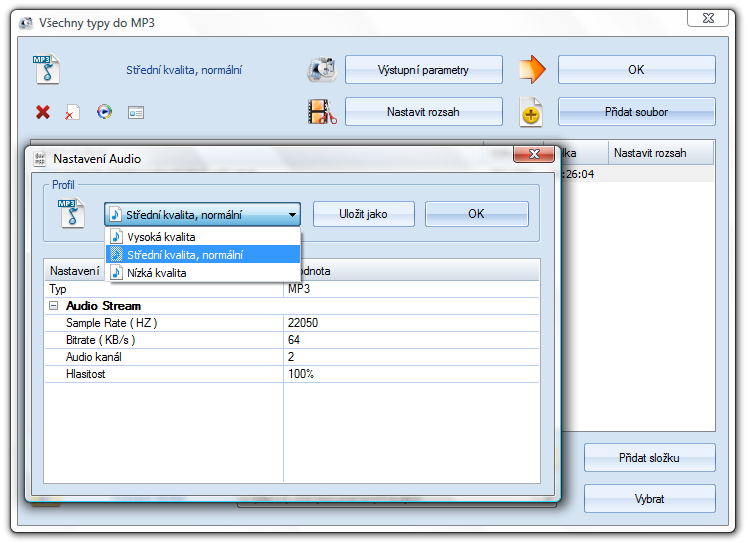The image size is (748, 543).
Task: Click the orange arrow icon
Action: pyautogui.click(x=532, y=69)
